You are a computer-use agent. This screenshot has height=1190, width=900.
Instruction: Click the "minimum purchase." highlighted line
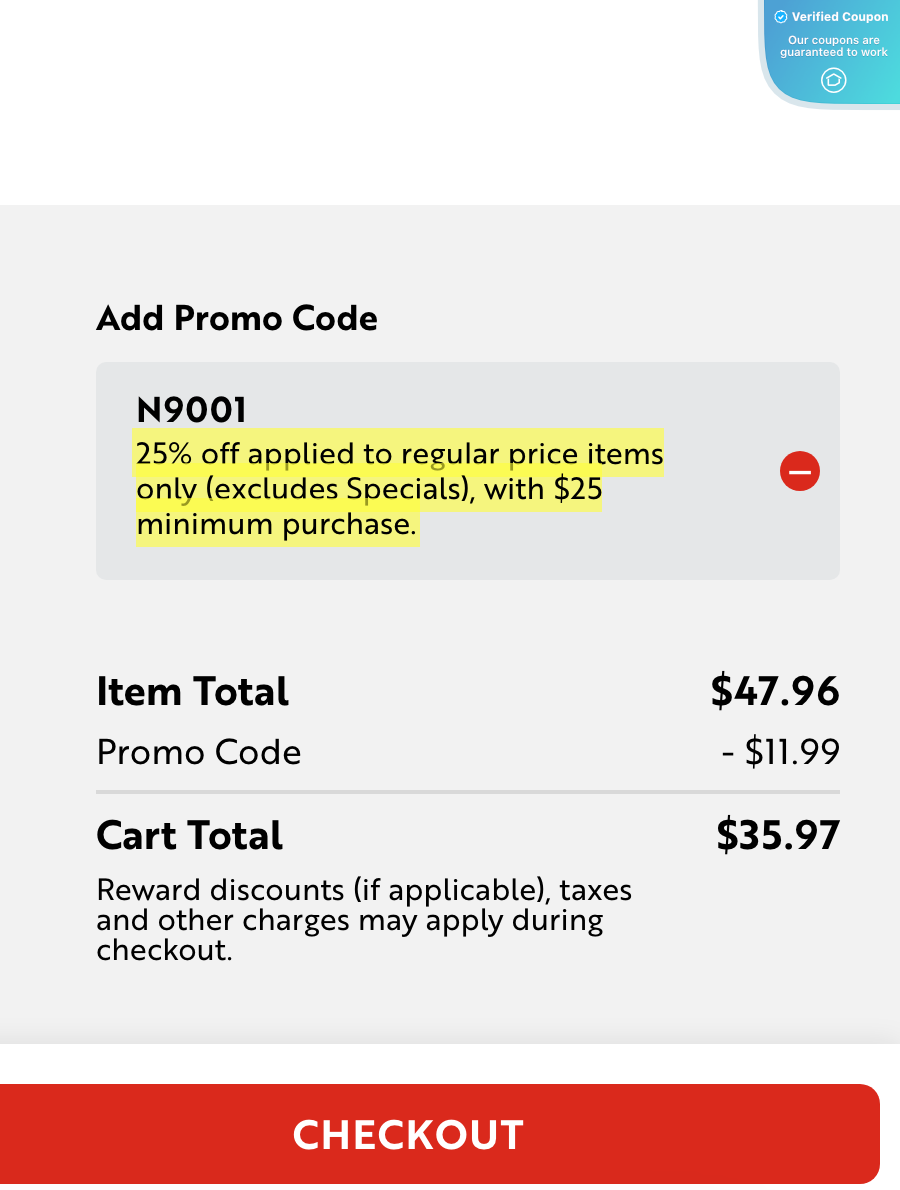(276, 525)
